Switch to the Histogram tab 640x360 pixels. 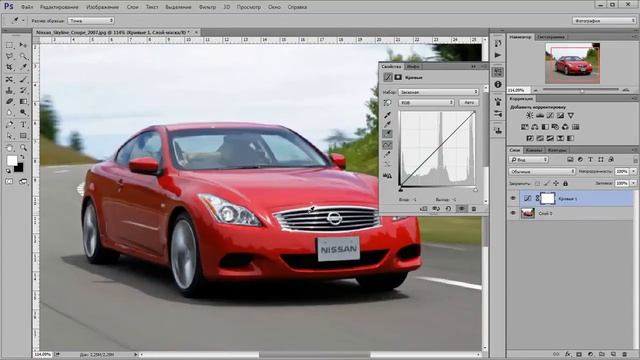coord(551,37)
